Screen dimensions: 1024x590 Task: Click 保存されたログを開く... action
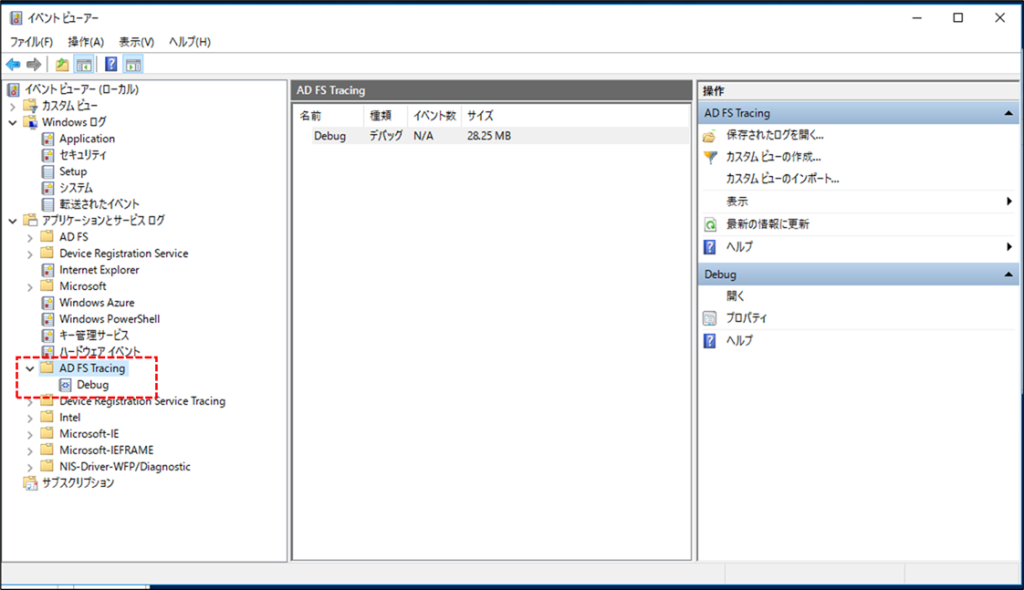tap(775, 135)
